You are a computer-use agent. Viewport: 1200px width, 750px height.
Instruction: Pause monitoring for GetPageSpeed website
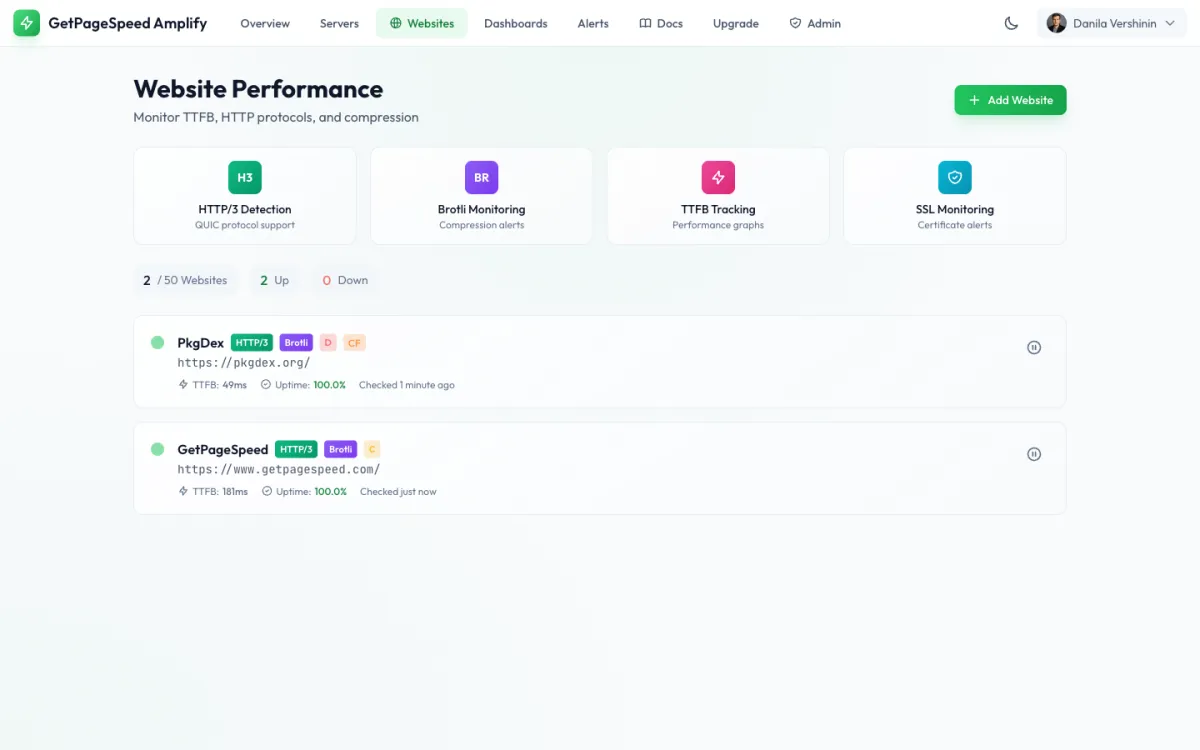1034,453
